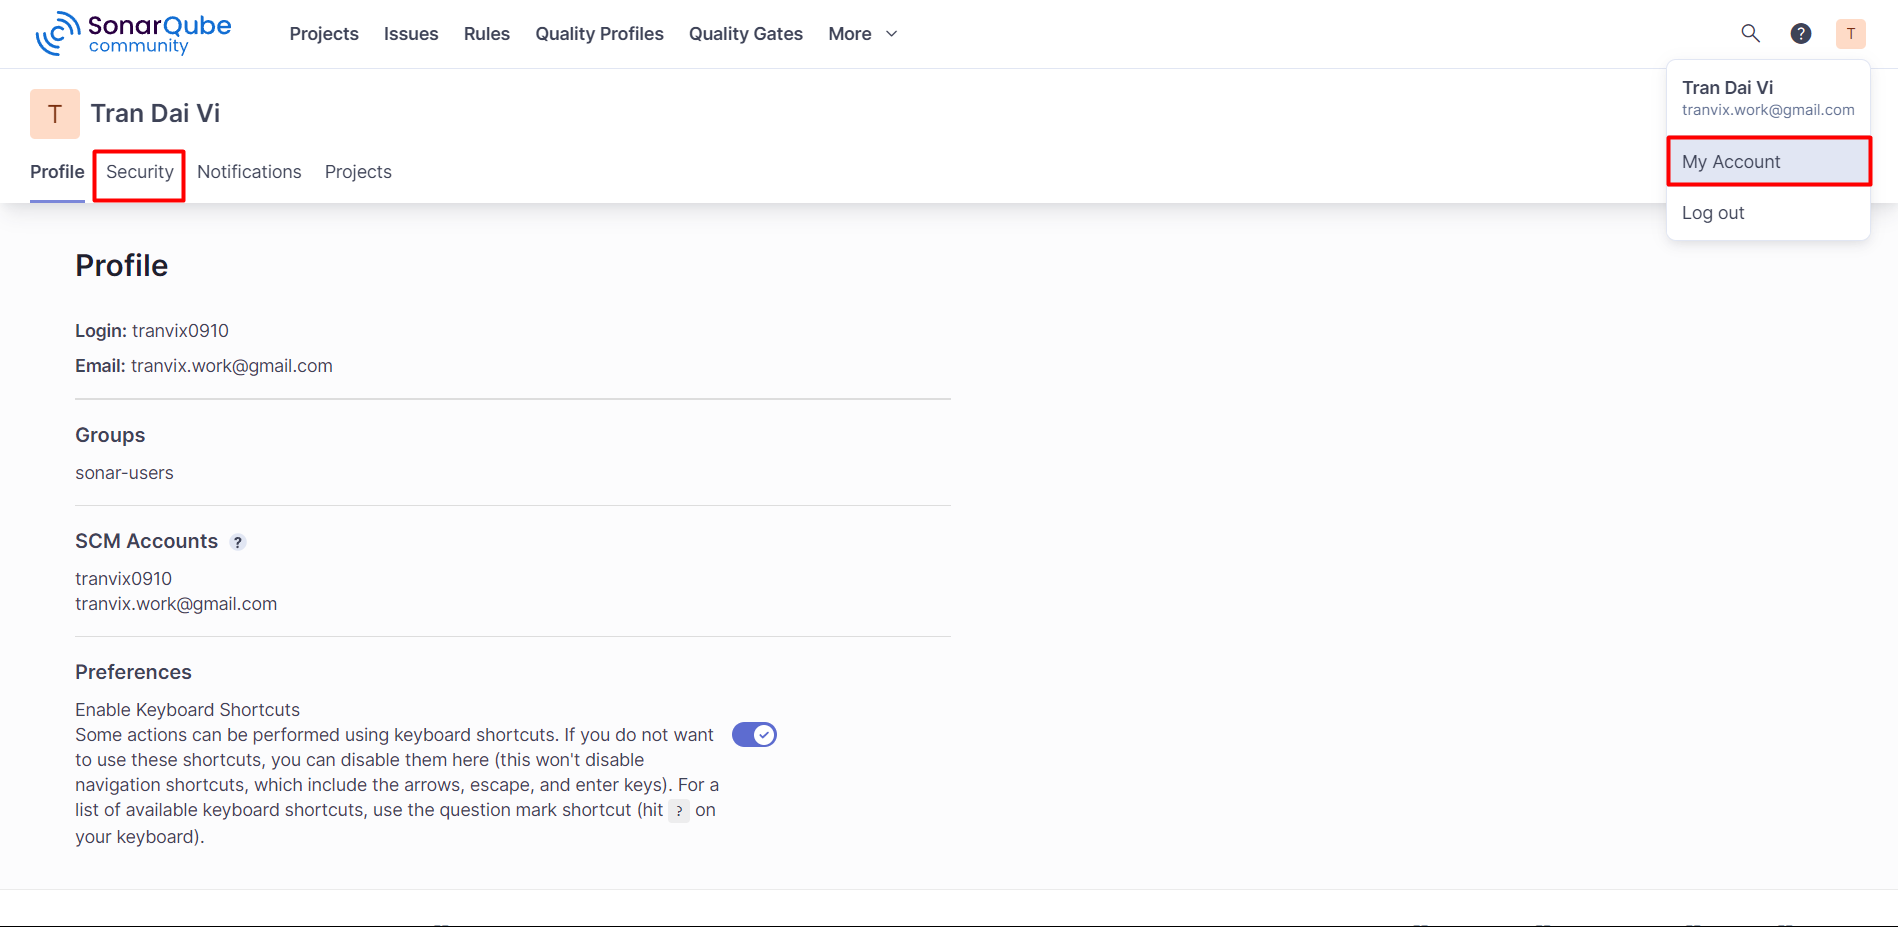
Task: Switch to the Security tab
Action: pos(140,172)
